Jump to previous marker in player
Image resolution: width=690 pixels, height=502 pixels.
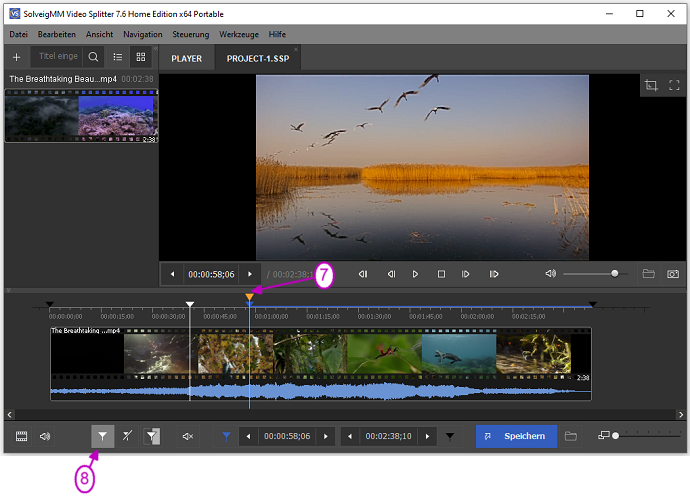coord(363,274)
